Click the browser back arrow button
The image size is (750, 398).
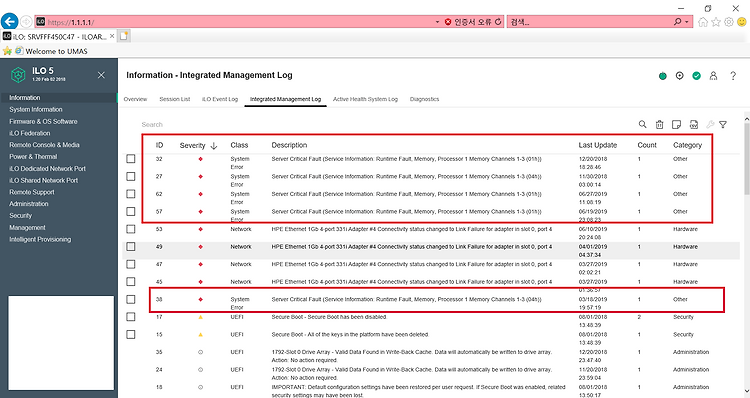pos(10,22)
